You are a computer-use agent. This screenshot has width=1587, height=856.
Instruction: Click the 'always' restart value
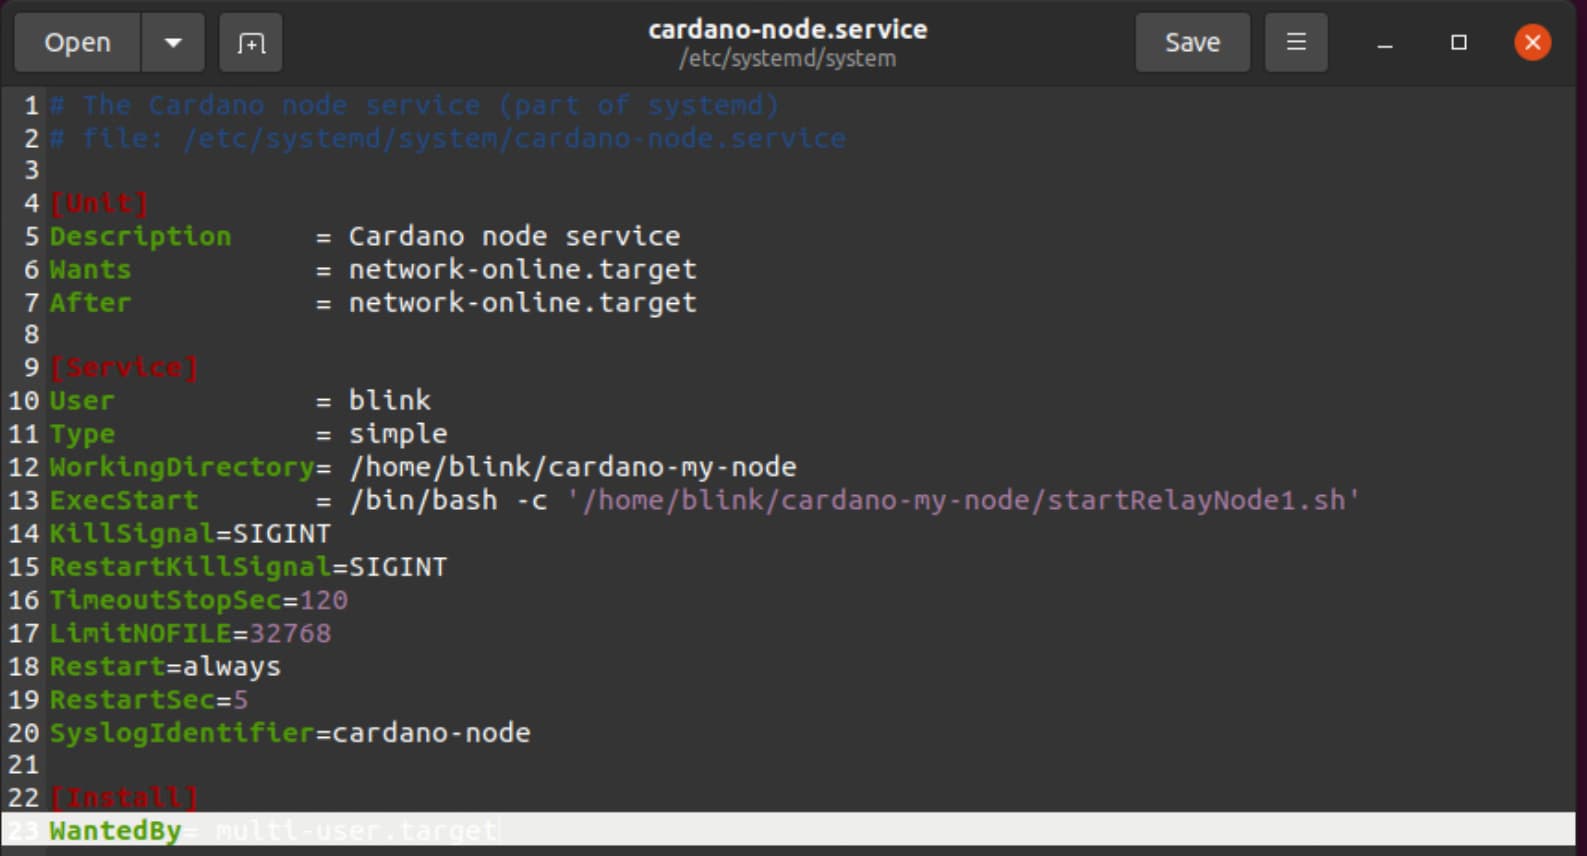(232, 667)
